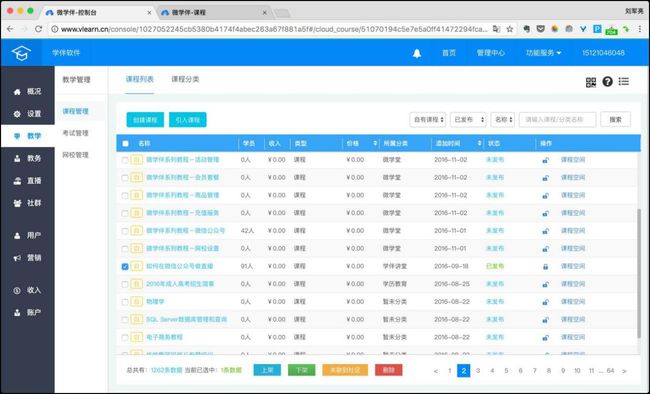Image resolution: width=650 pixels, height=394 pixels.
Task: Click the unlock icon for 物理学 row
Action: 546,302
